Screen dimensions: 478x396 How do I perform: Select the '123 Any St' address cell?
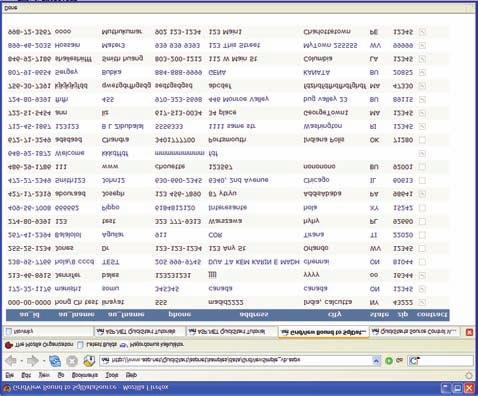[227, 248]
